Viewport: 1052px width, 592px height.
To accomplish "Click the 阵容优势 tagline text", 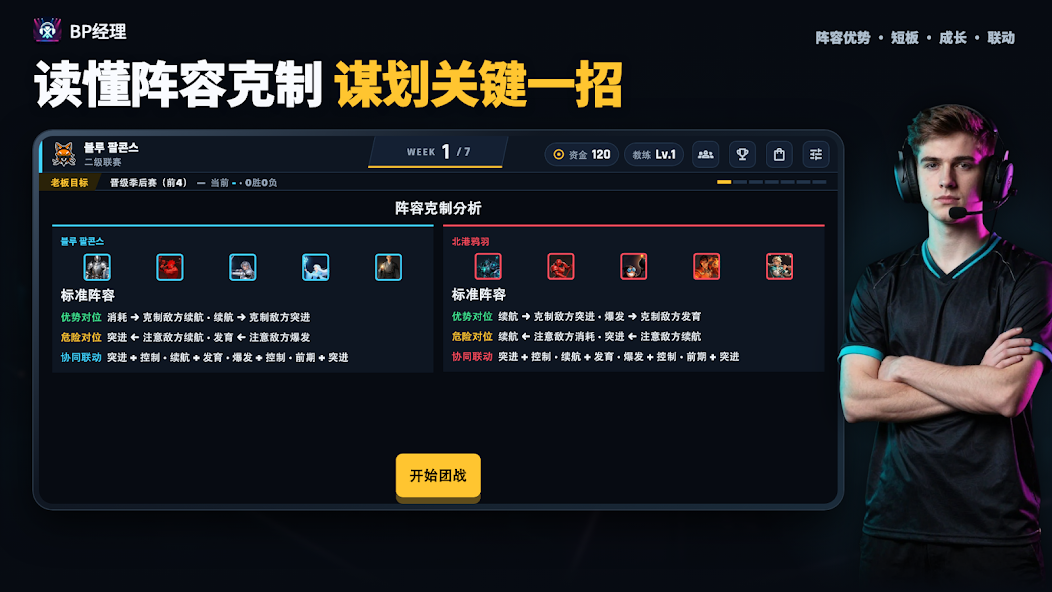I will point(843,38).
